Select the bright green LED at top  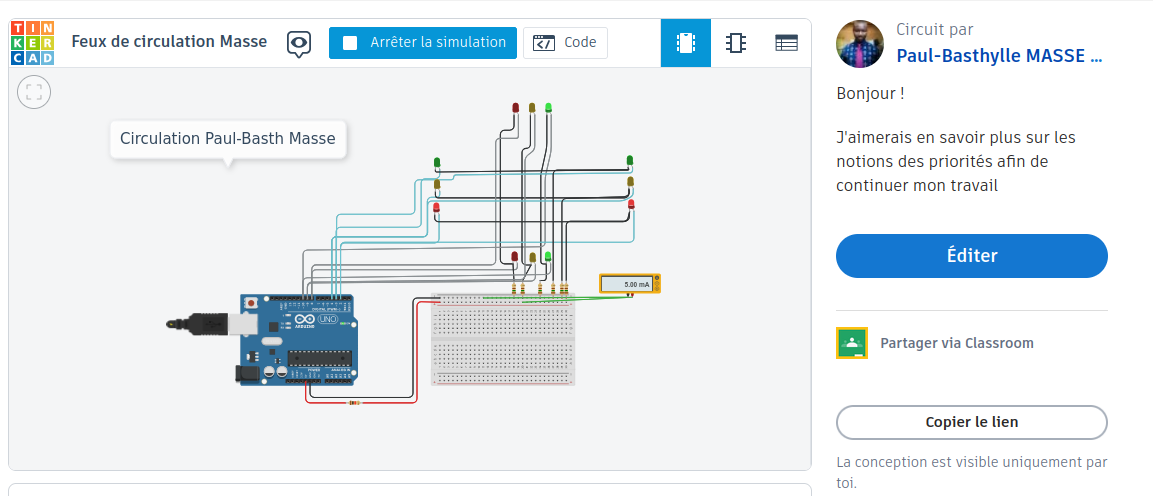(x=548, y=107)
